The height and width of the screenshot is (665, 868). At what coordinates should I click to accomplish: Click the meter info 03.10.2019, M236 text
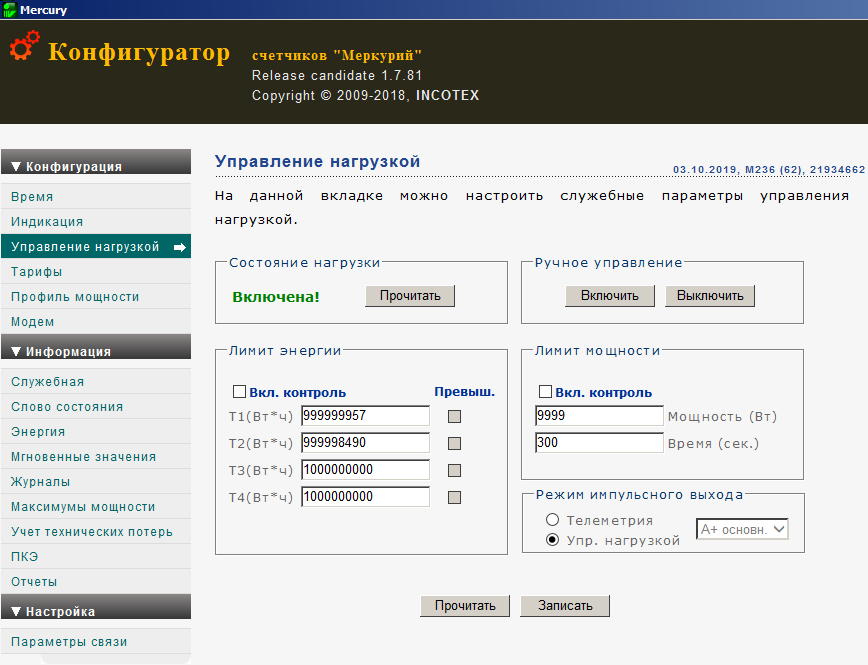(769, 169)
